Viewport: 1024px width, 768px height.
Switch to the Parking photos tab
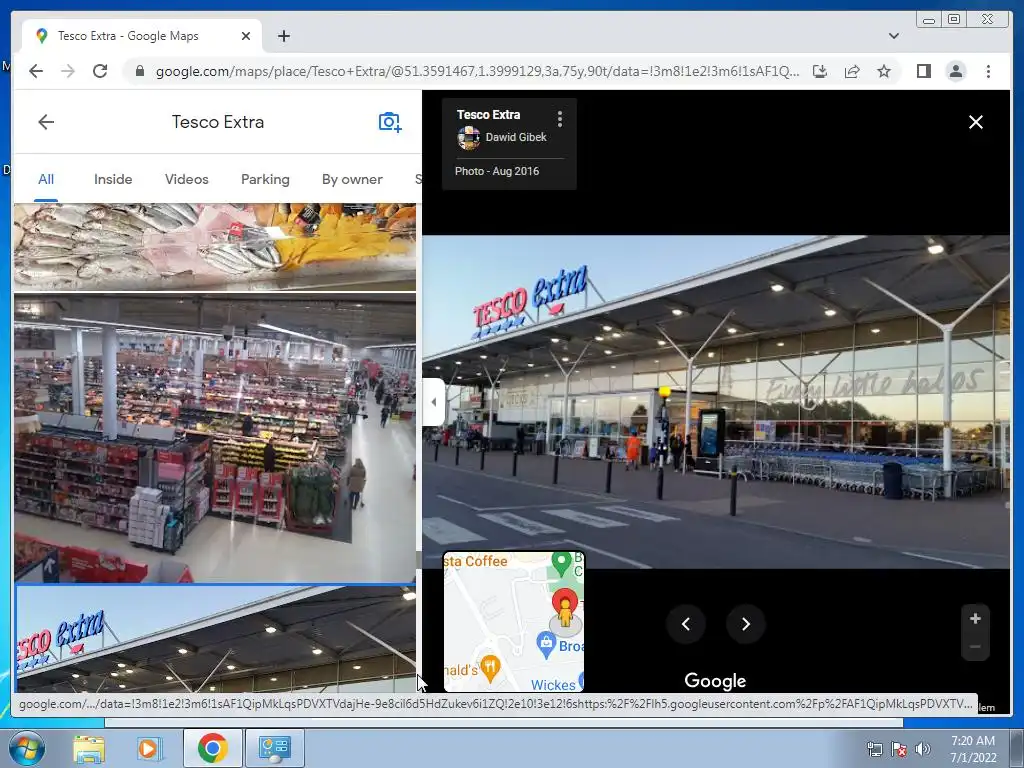(265, 180)
